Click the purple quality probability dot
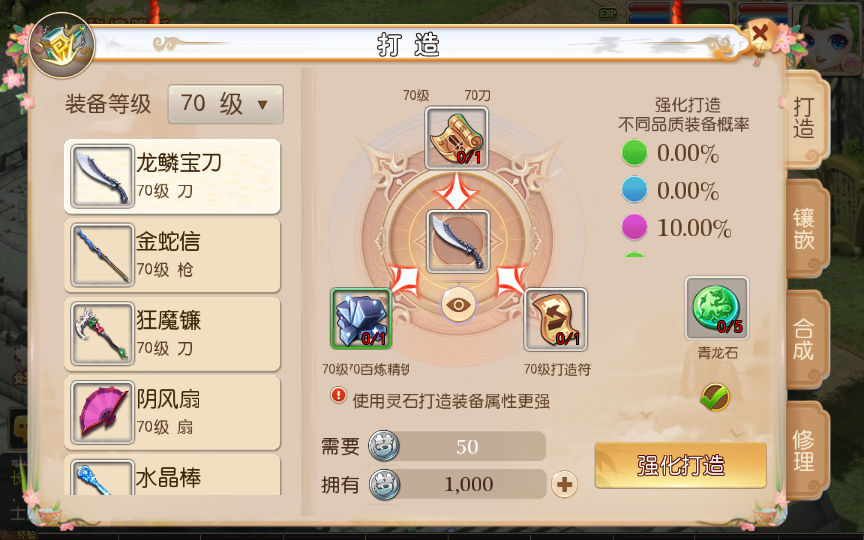The width and height of the screenshot is (864, 540). point(634,227)
